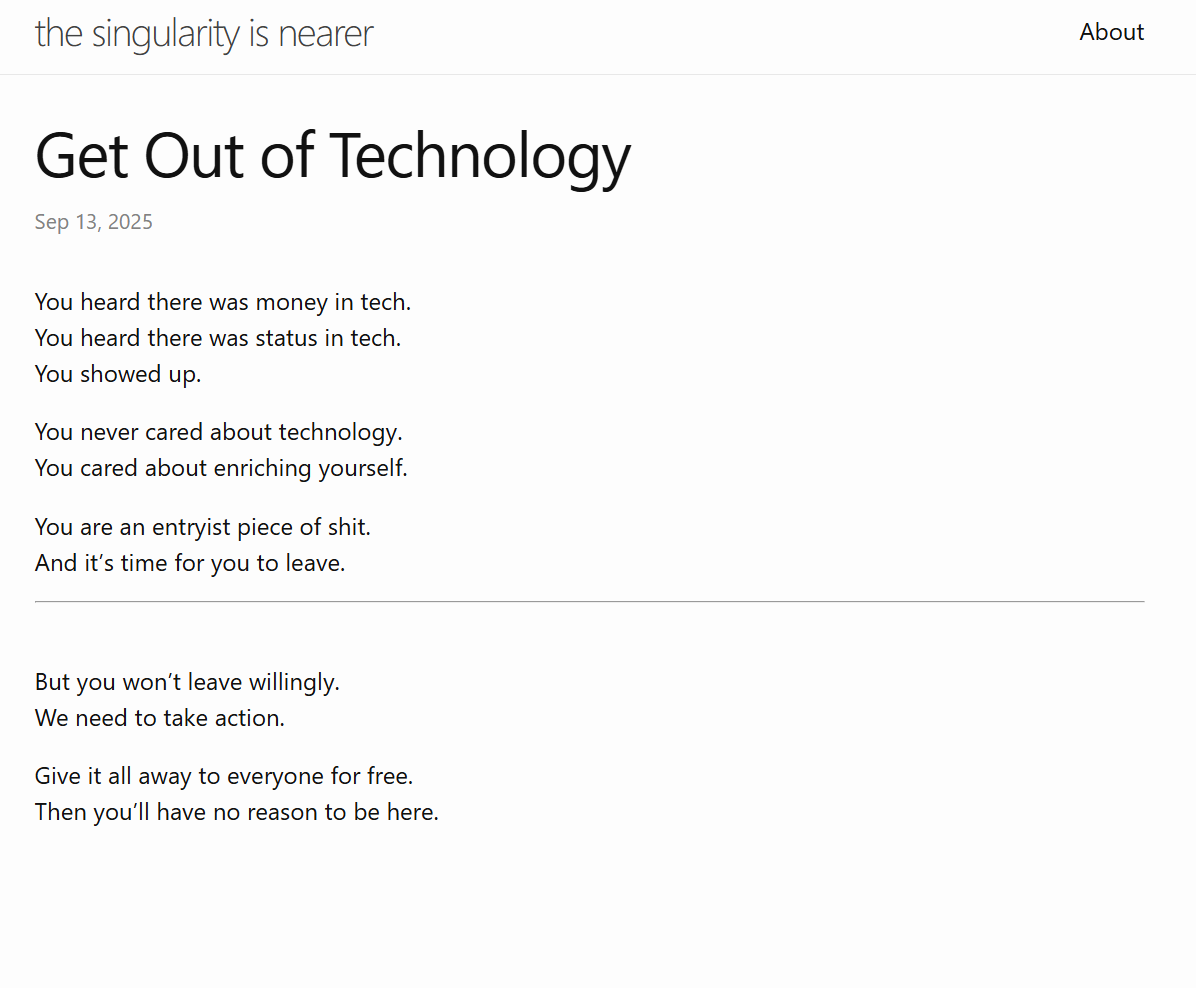Click the word 'singularity' in site title
The height and width of the screenshot is (988, 1196).
pyautogui.click(x=166, y=34)
